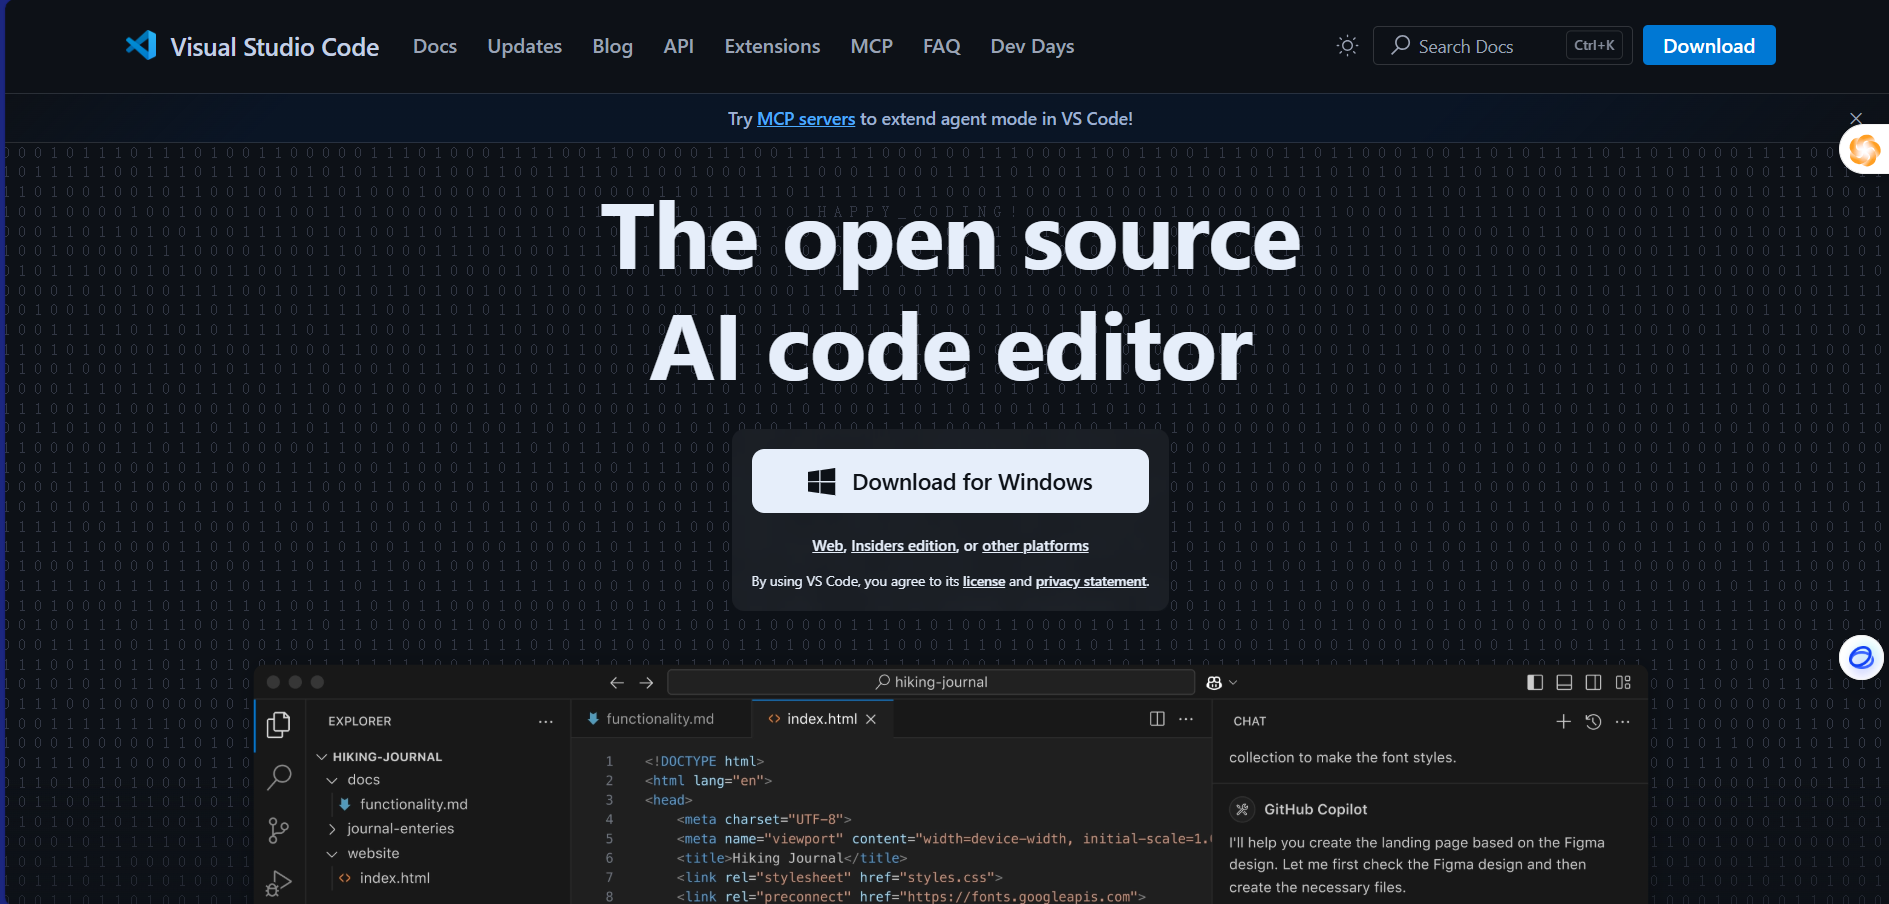This screenshot has height=904, width=1889.
Task: Click the Windows logo on the download button
Action: 821,482
